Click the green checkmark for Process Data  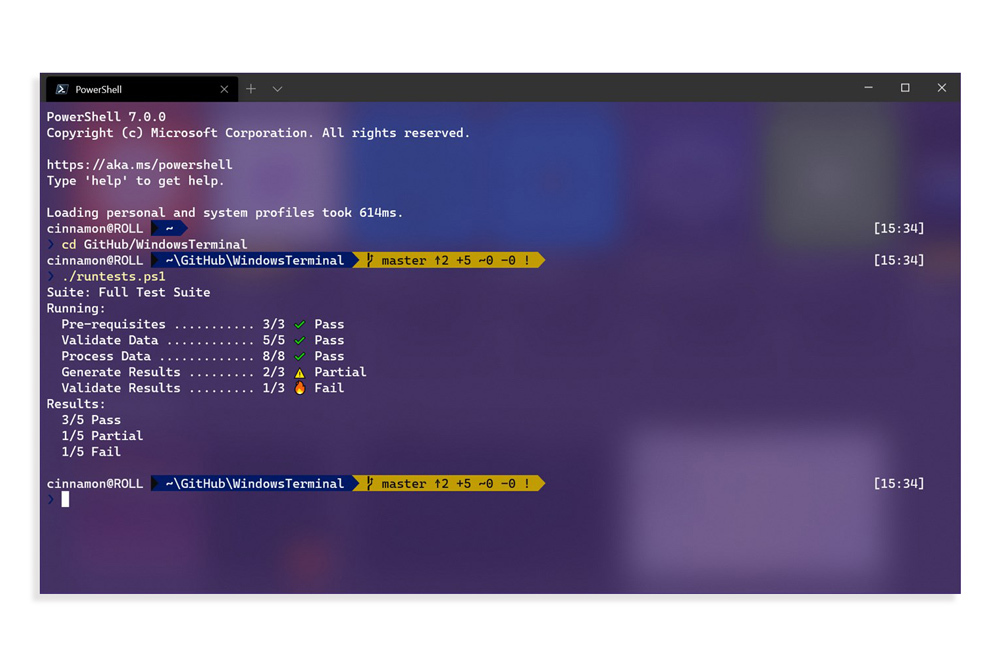click(x=300, y=357)
